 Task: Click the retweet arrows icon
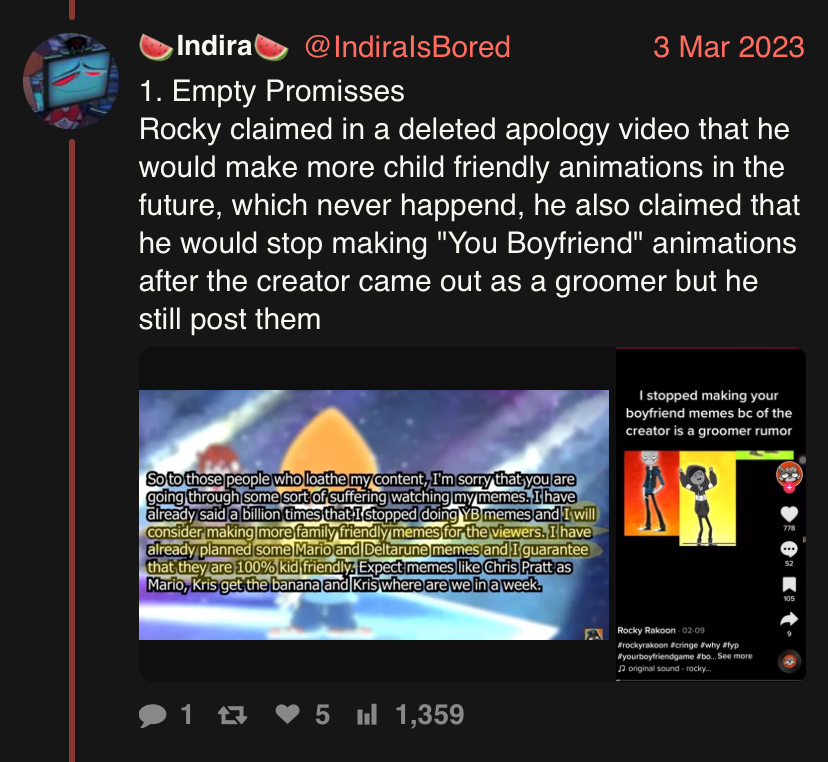[233, 715]
